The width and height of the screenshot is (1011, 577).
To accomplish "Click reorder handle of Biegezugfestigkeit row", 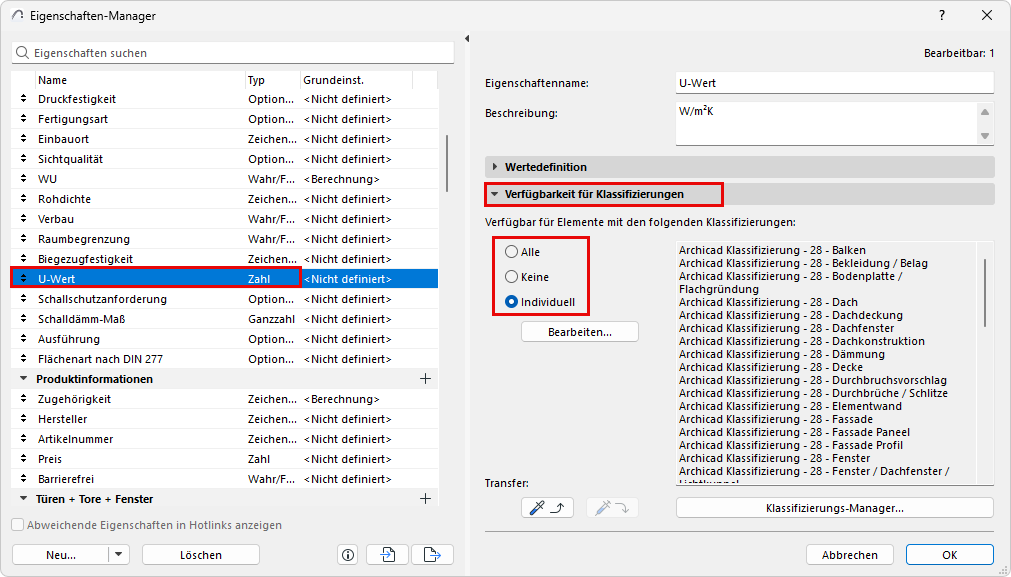I will (24, 259).
